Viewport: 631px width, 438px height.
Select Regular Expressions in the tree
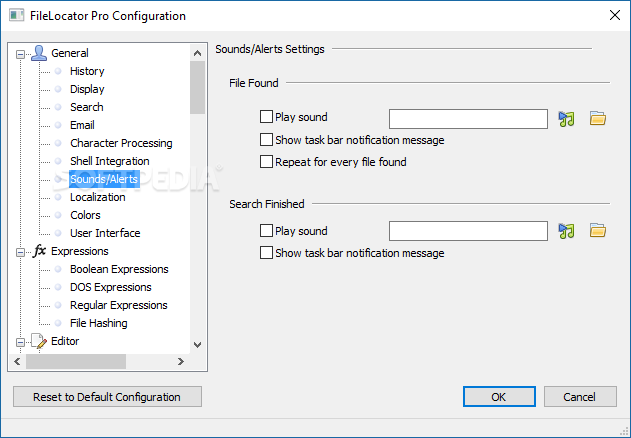tap(118, 305)
